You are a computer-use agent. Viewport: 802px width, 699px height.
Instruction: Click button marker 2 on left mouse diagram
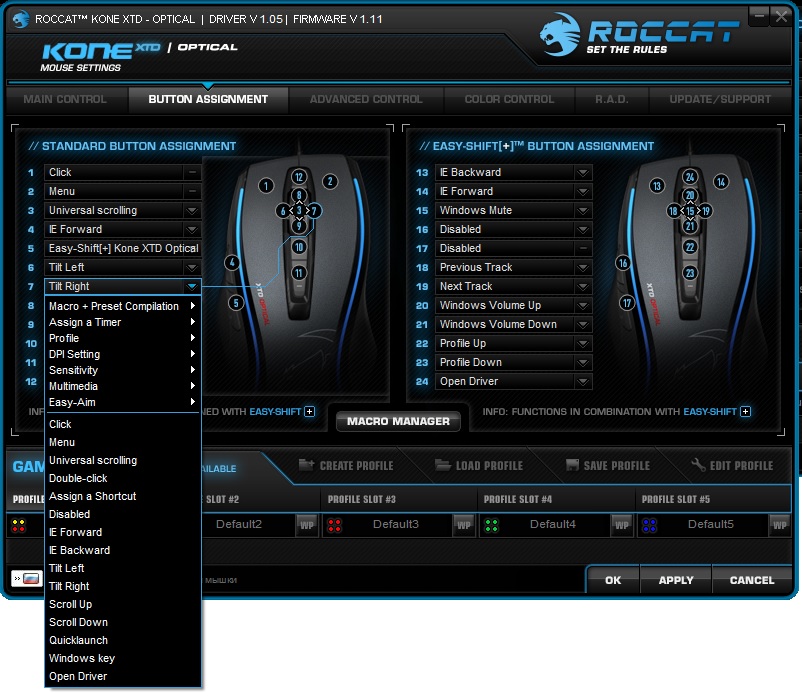point(330,181)
